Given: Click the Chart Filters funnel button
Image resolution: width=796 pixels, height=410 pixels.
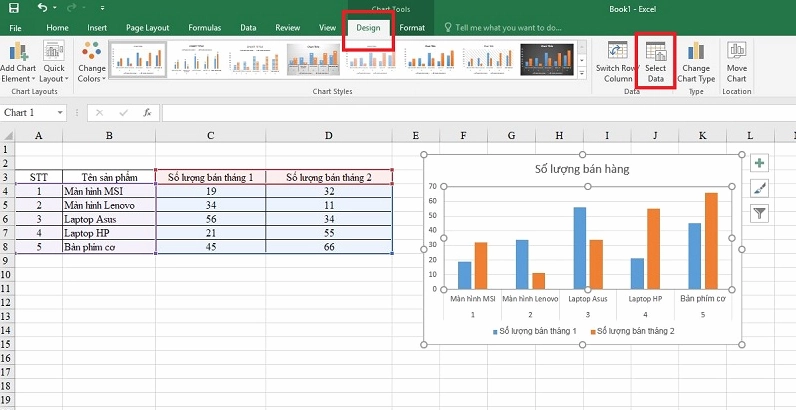Looking at the screenshot, I should (759, 214).
